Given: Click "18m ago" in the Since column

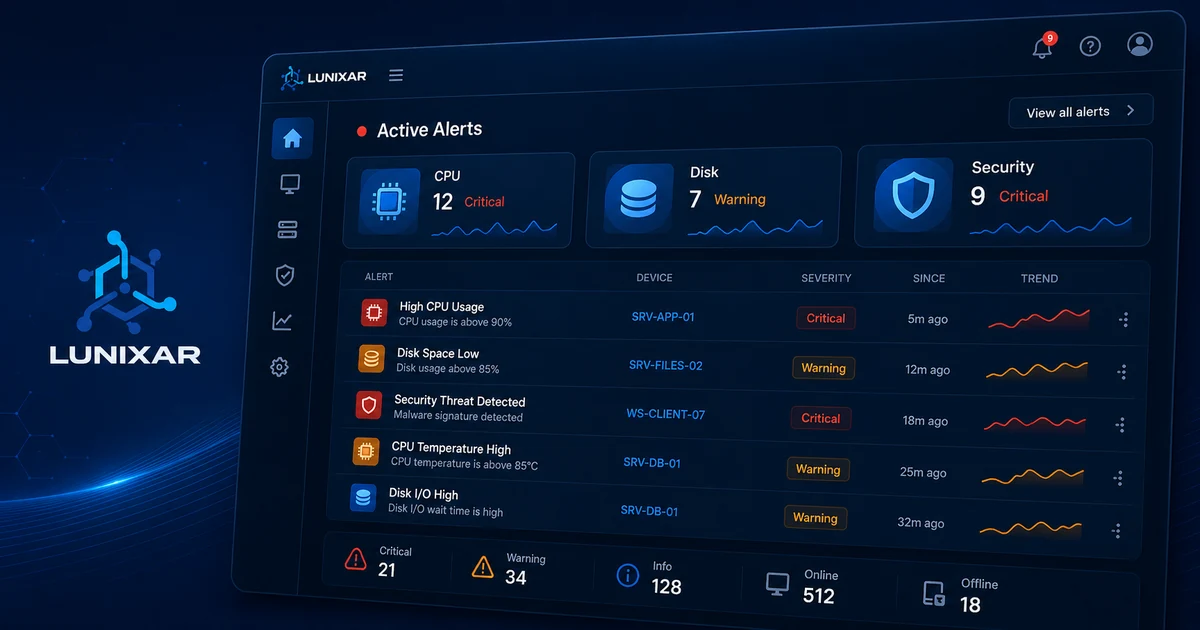Looking at the screenshot, I should [925, 421].
